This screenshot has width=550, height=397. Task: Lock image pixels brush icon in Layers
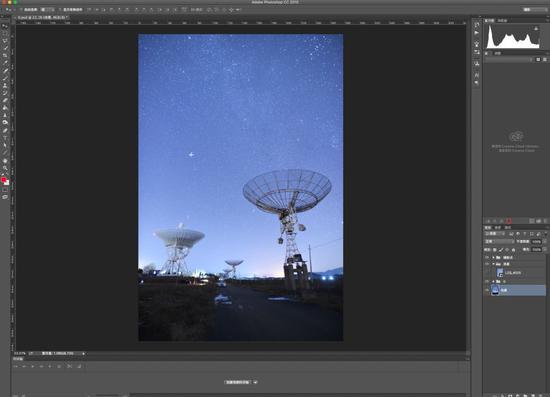click(x=501, y=249)
